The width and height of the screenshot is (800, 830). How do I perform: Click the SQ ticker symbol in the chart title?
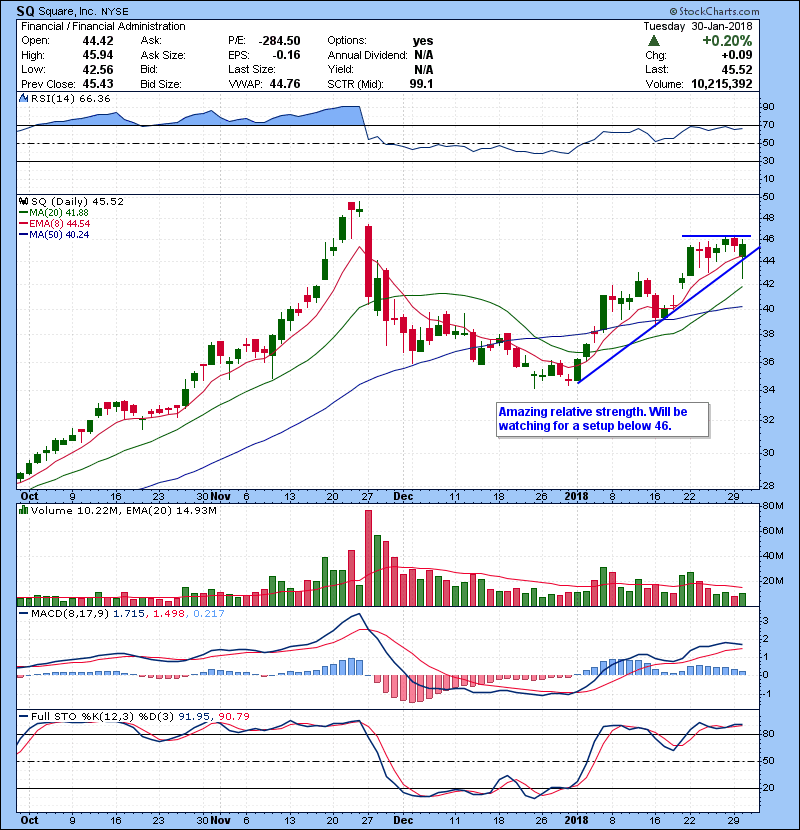tap(25, 11)
